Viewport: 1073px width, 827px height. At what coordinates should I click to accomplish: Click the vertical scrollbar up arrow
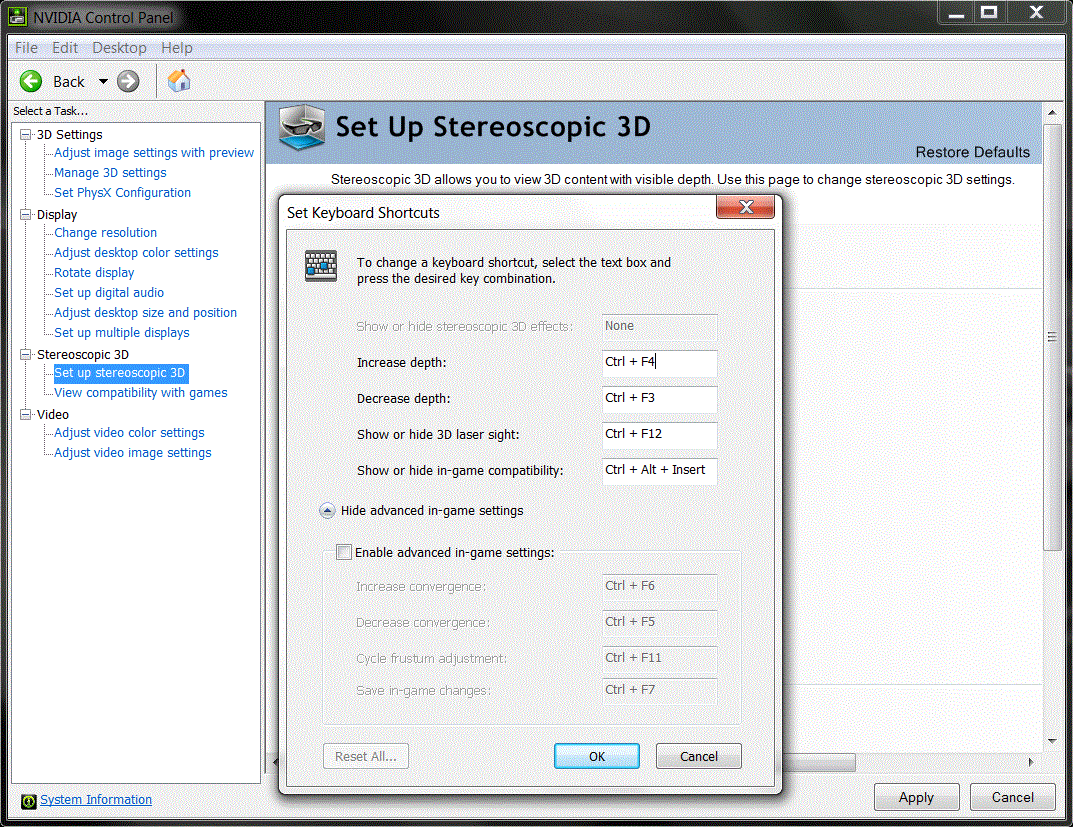tap(1052, 112)
